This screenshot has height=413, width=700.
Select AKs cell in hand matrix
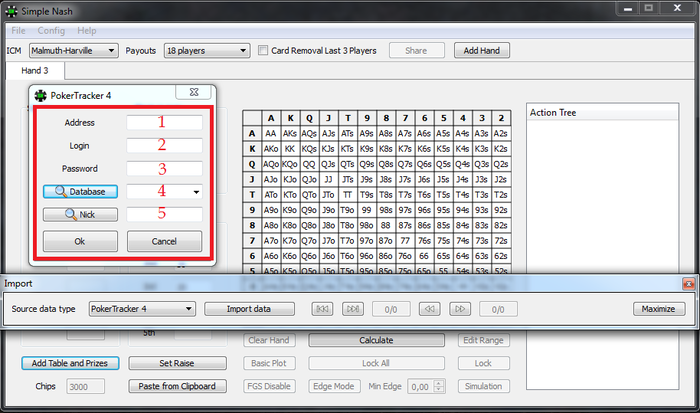290,133
